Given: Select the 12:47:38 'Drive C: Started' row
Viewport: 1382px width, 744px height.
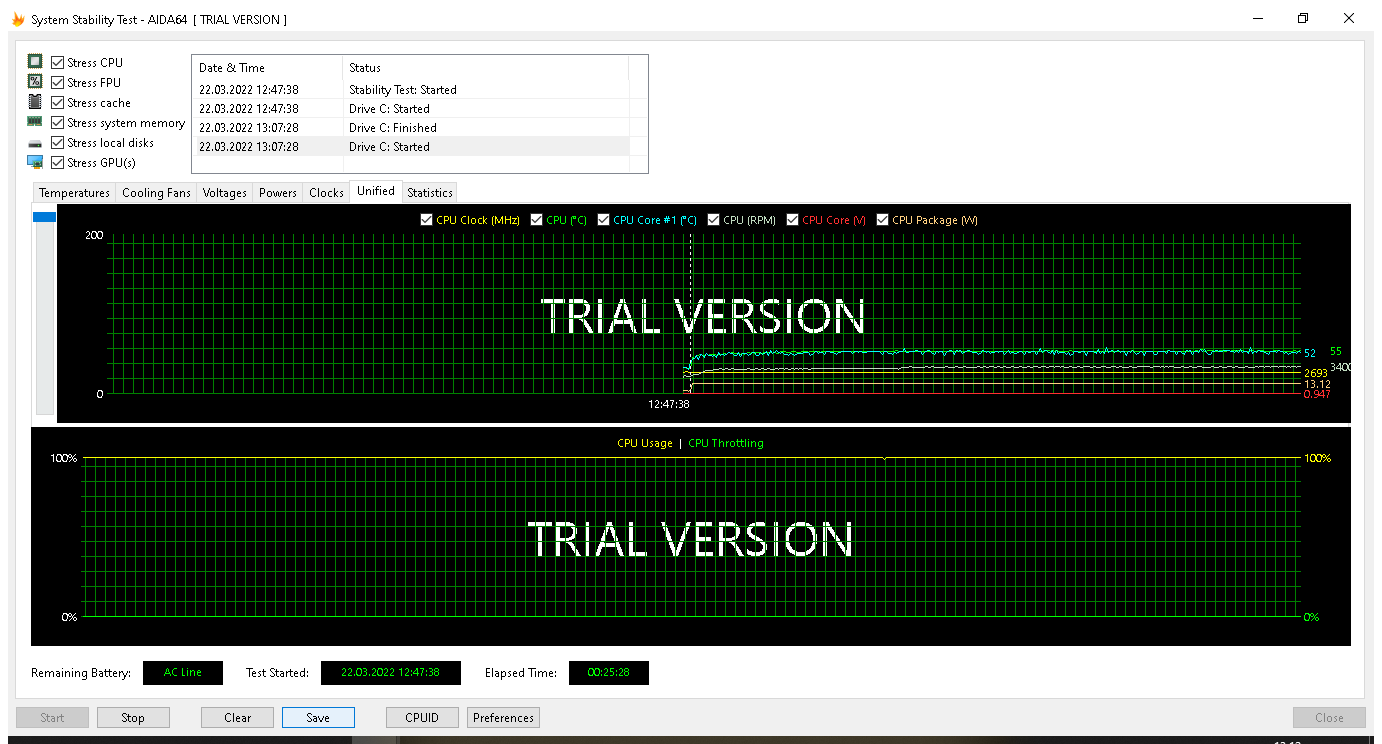Looking at the screenshot, I should [411, 108].
